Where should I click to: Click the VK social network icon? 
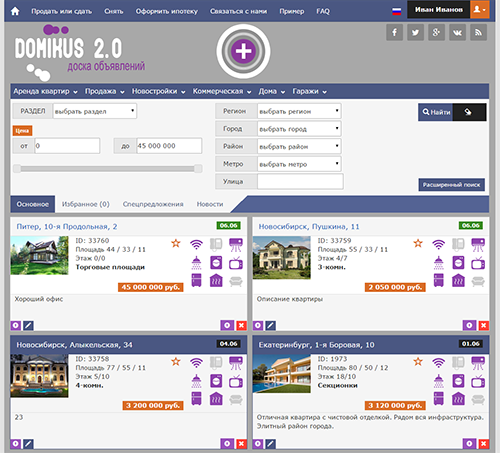point(457,32)
